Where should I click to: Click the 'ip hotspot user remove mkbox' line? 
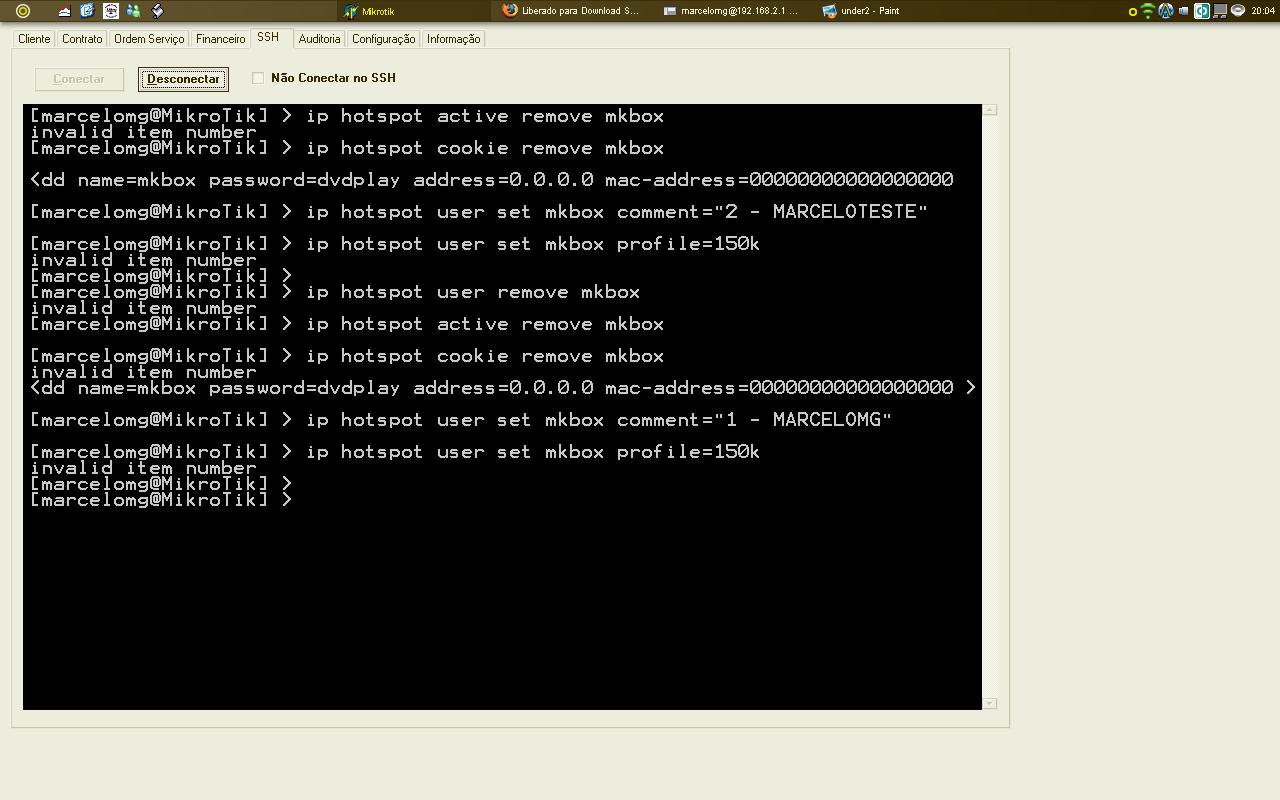click(335, 292)
